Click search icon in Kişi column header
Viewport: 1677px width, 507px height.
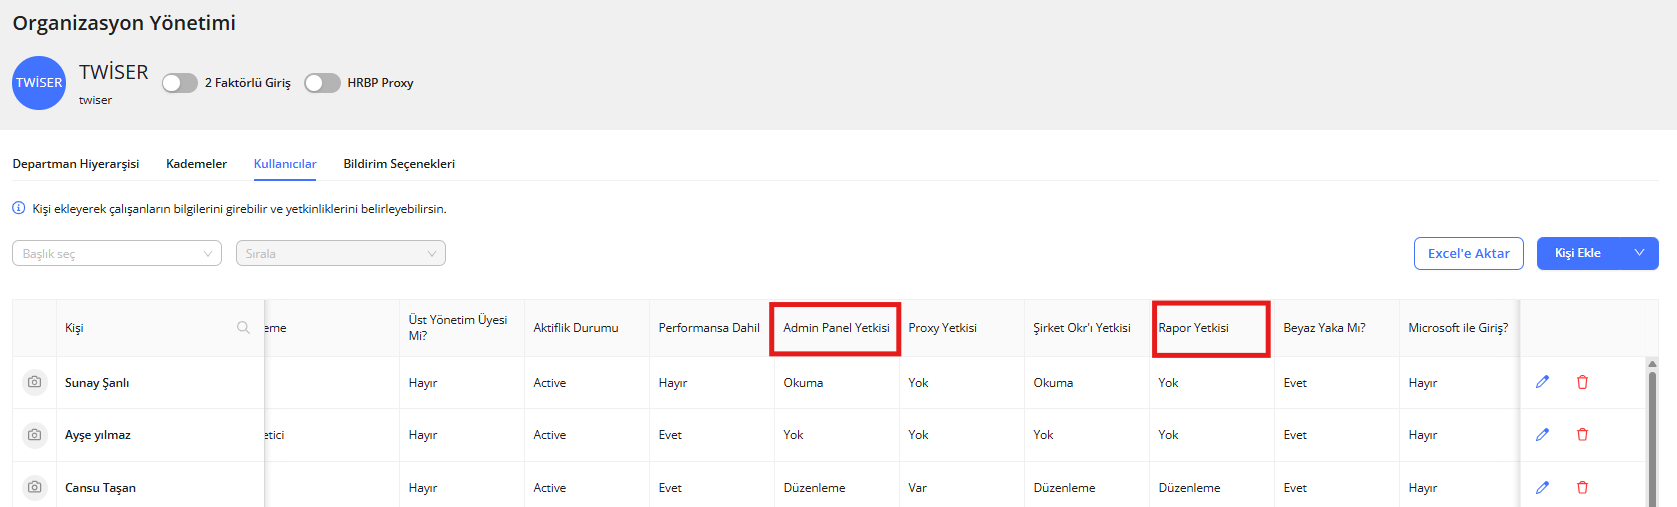(243, 328)
